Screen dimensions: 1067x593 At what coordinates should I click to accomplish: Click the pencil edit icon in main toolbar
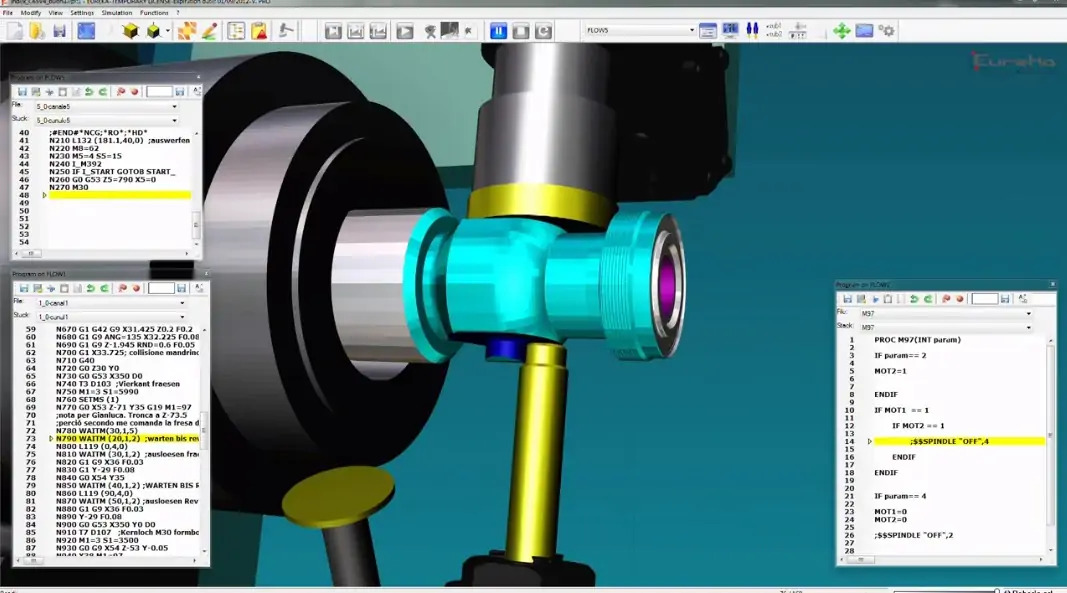210,31
